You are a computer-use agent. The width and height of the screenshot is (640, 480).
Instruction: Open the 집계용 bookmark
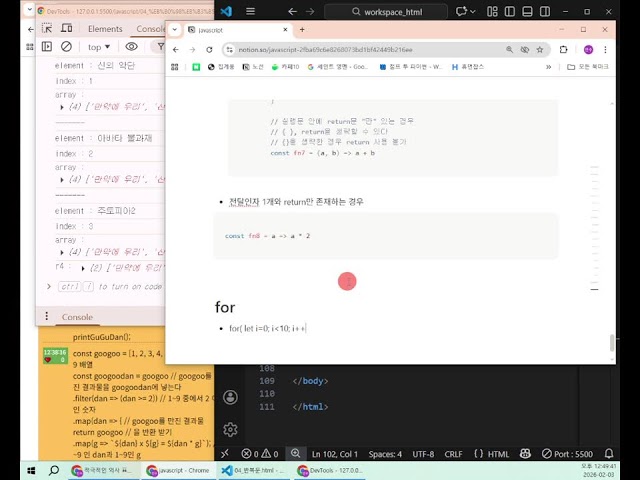pyautogui.click(x=221, y=67)
